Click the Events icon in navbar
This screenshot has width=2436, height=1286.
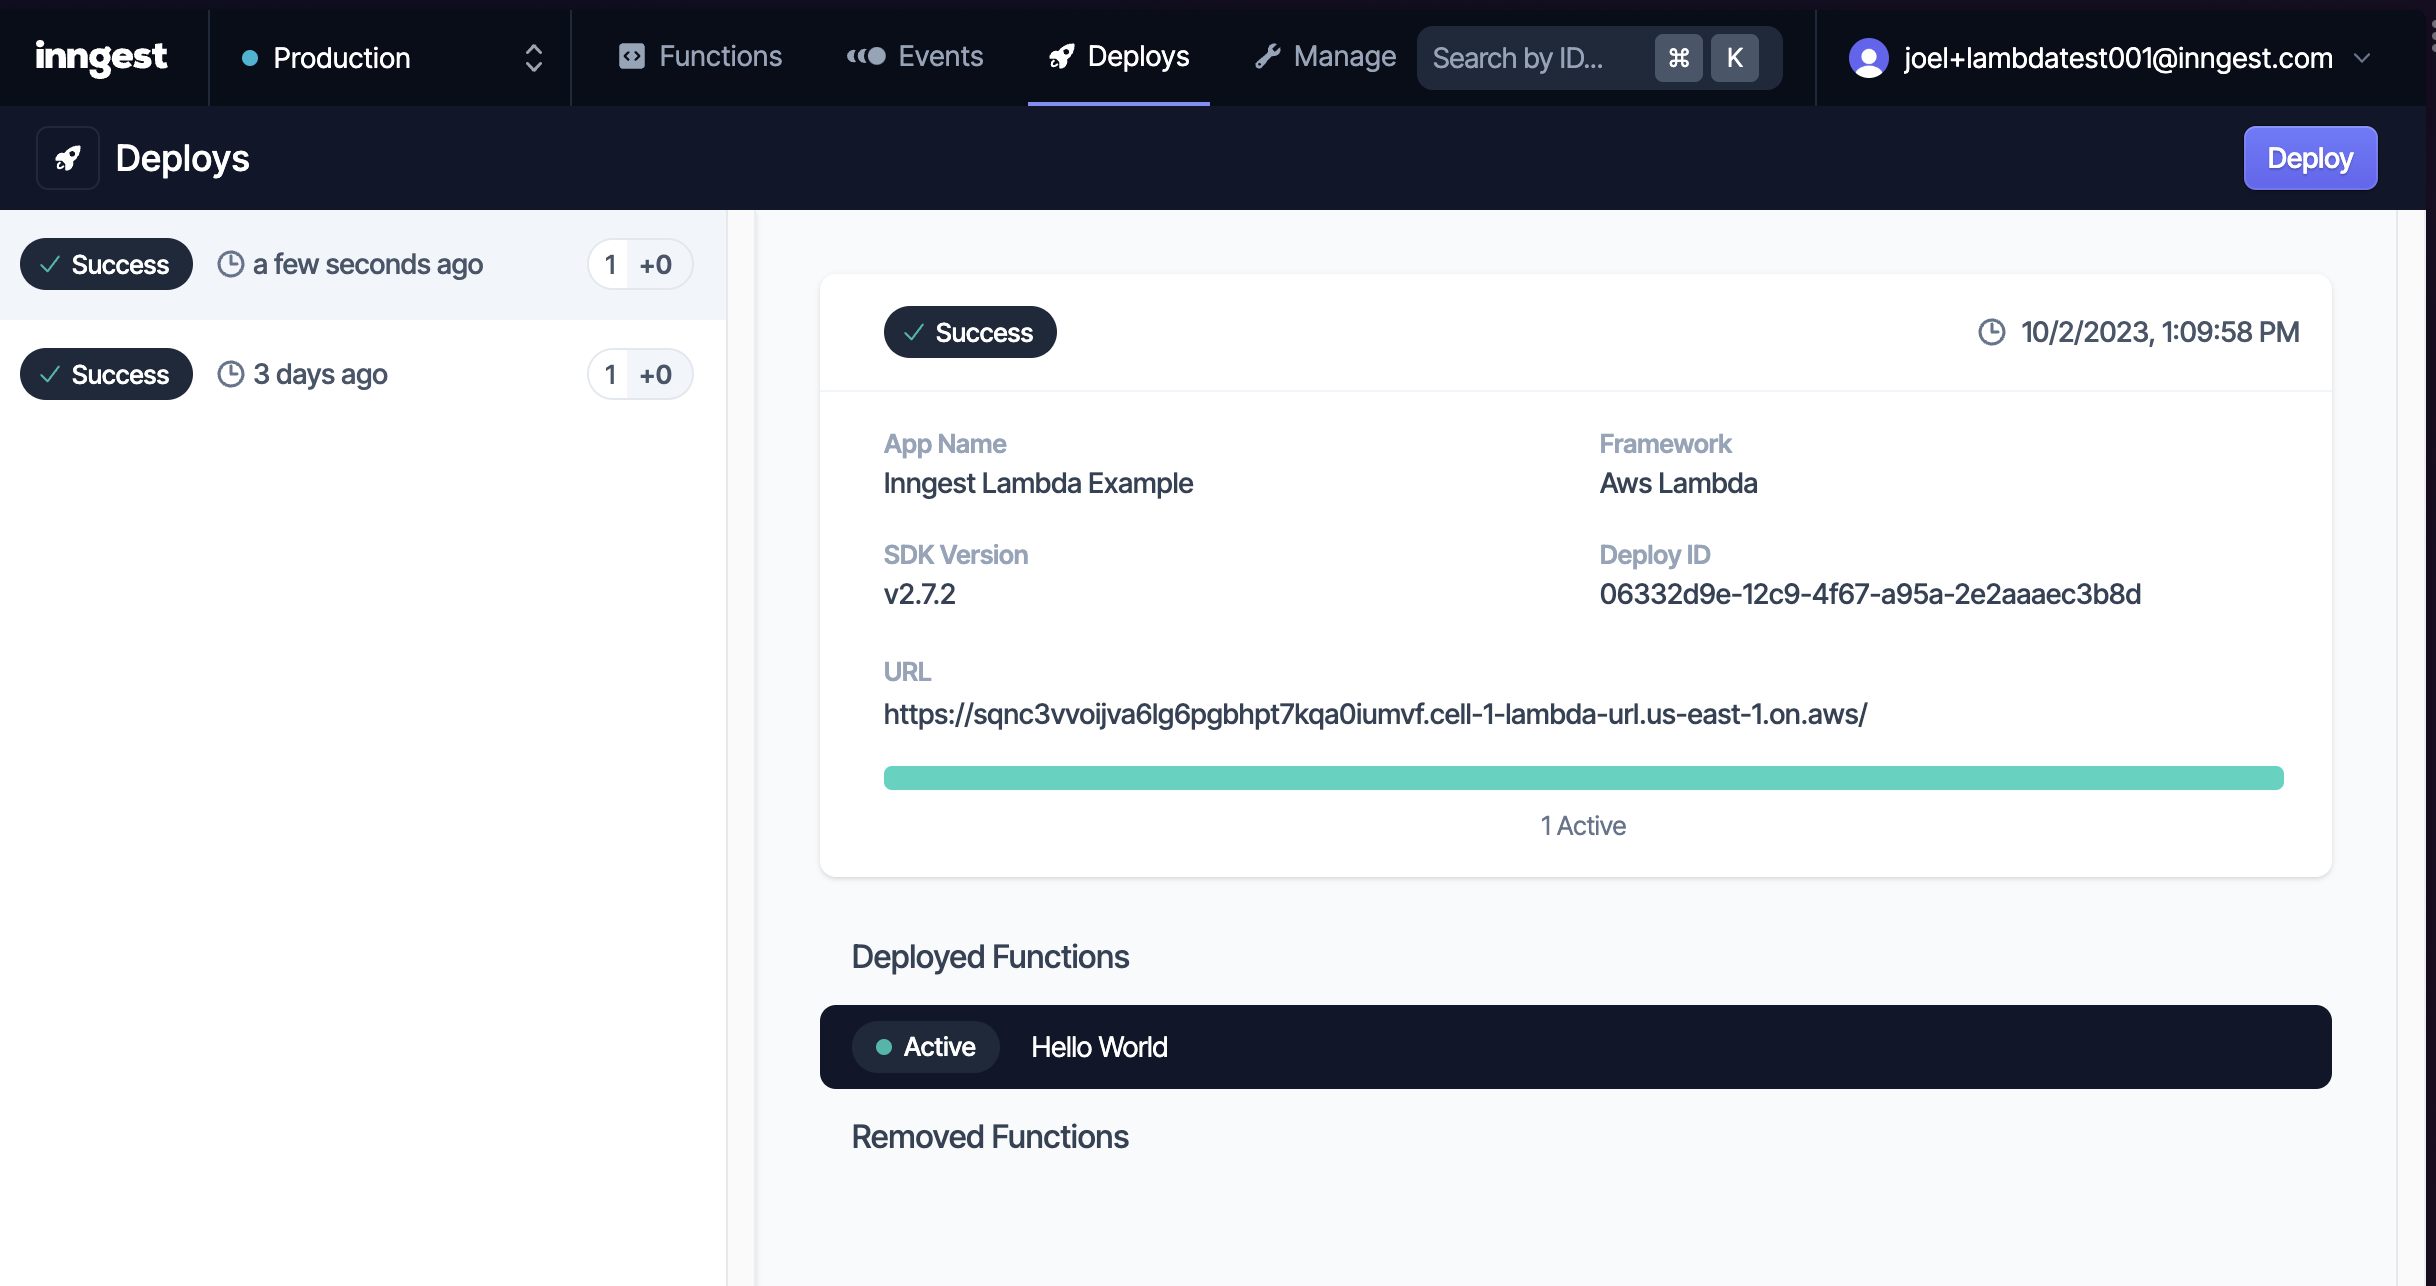pyautogui.click(x=866, y=56)
